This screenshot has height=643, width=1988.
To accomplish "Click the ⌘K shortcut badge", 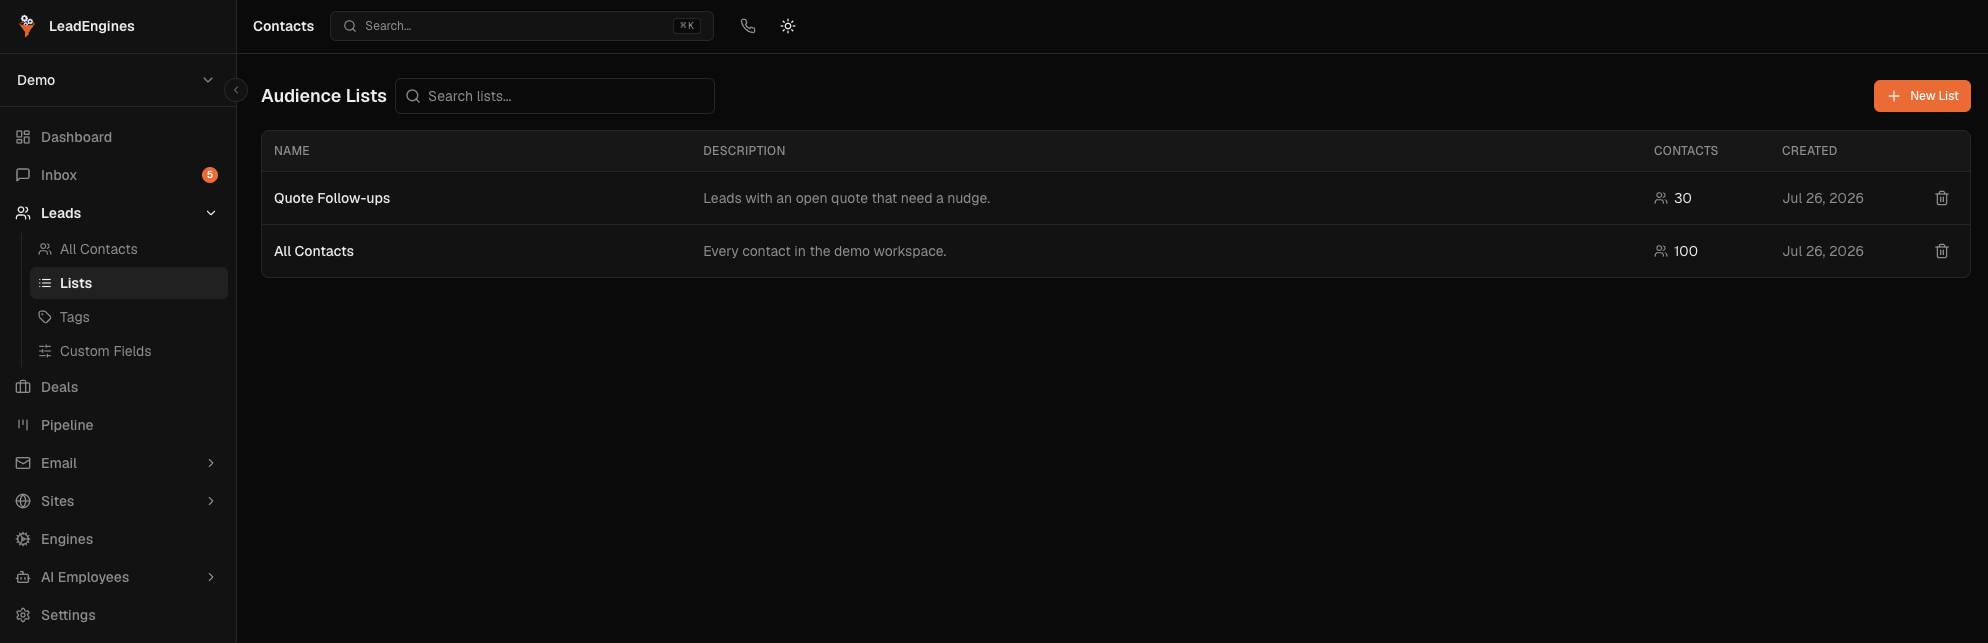I will click(x=687, y=26).
